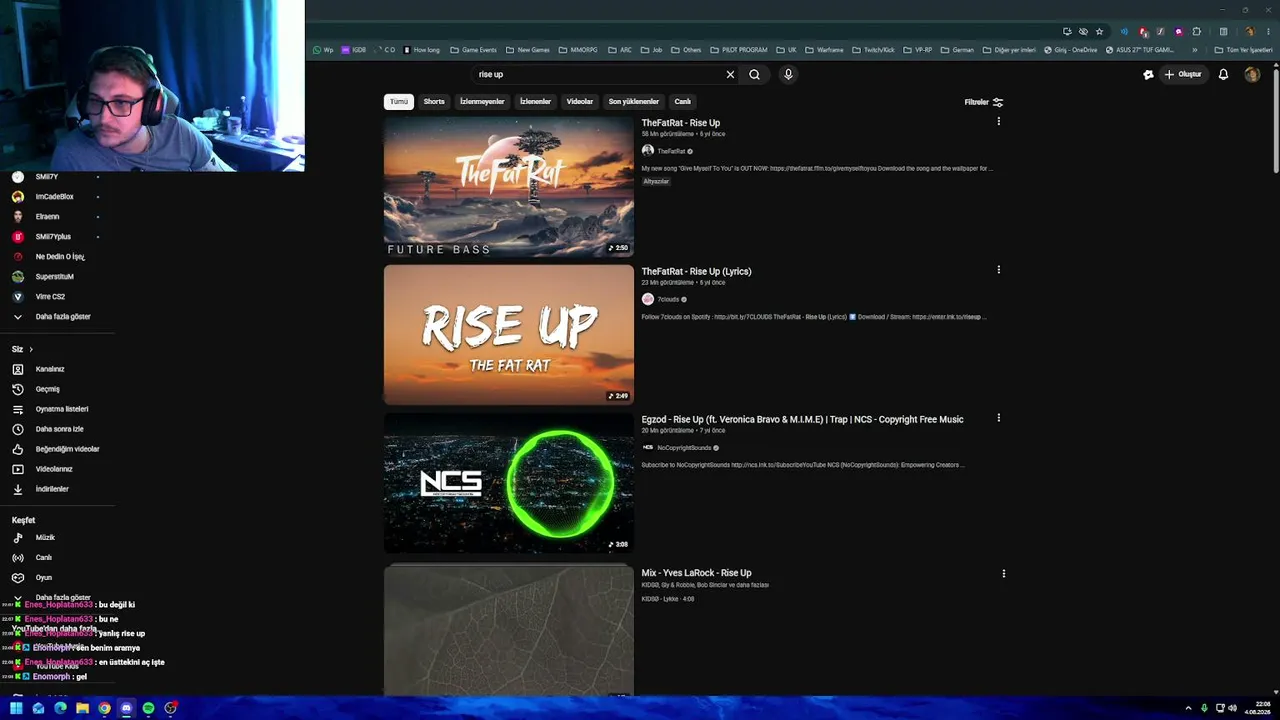Visit the 7clouds channel avatar
The width and height of the screenshot is (1280, 720).
click(x=648, y=299)
